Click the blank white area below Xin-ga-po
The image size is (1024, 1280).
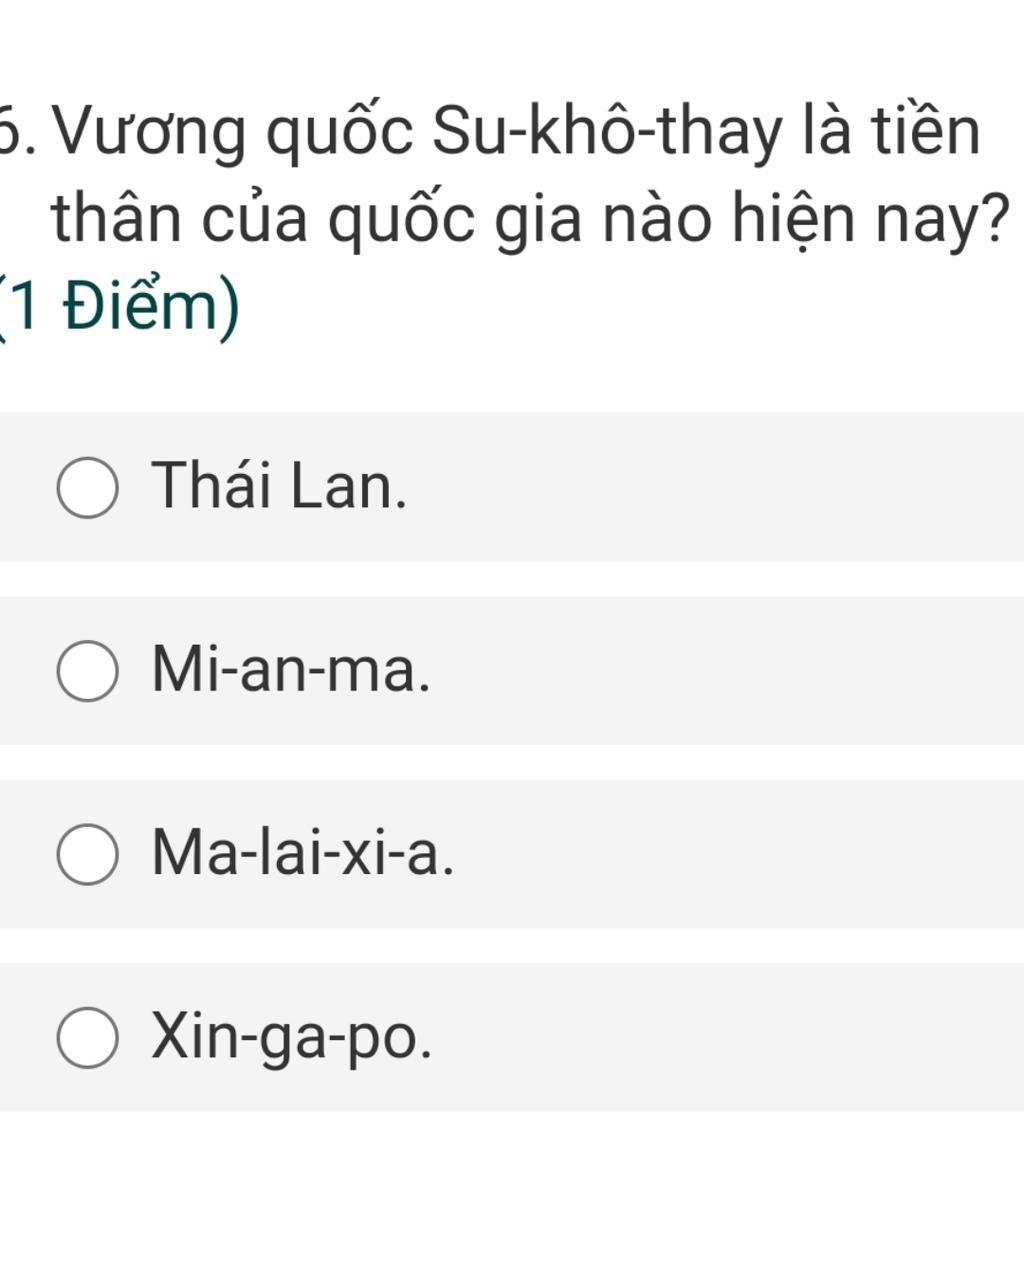pyautogui.click(x=512, y=1195)
